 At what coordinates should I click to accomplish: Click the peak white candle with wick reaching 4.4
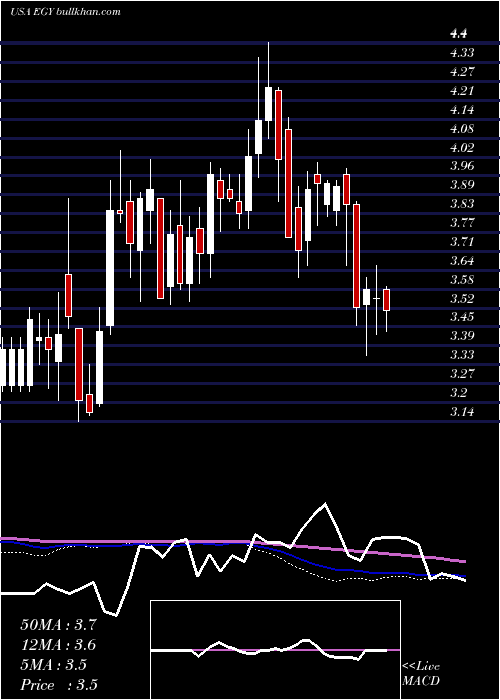268,104
